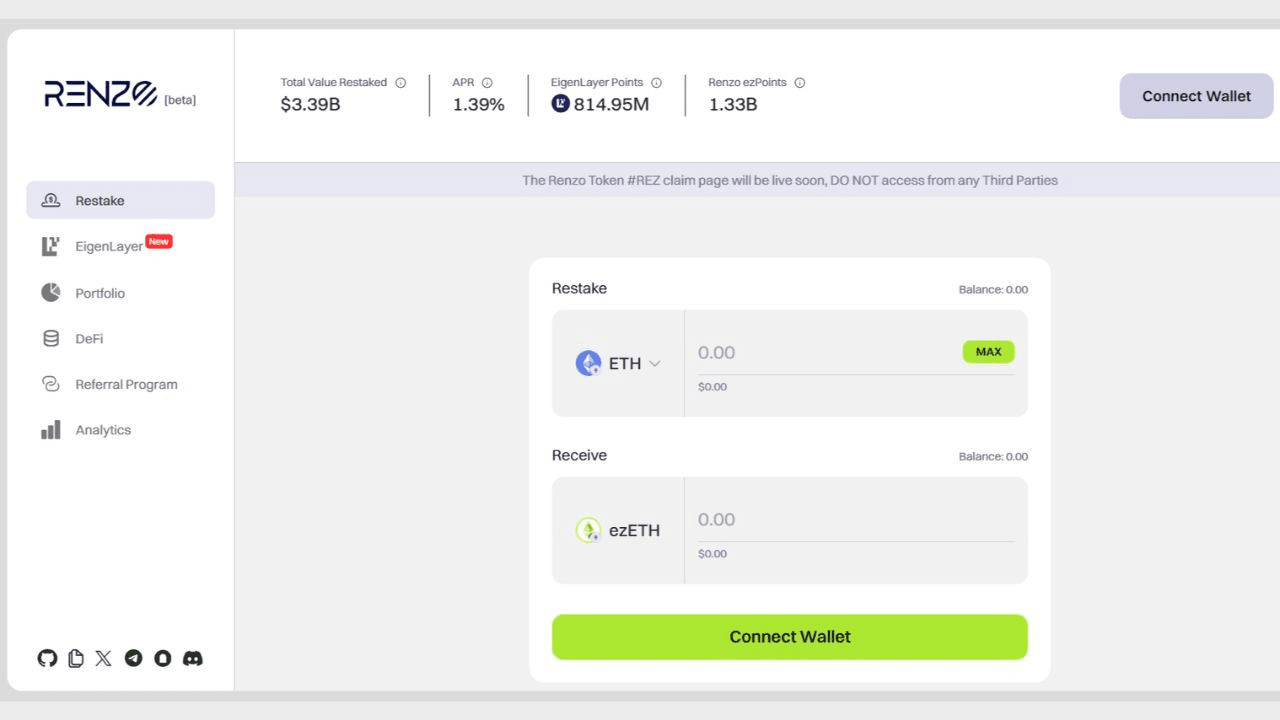Click the EigenLayer logo icon in the sidebar
1280x720 pixels.
50,246
